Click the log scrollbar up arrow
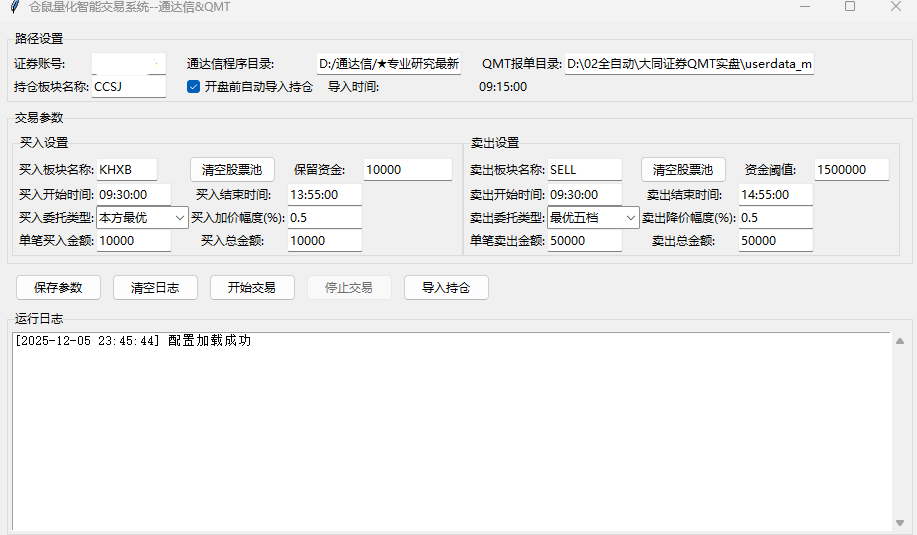Screen dimensions: 917x535 [x=899, y=342]
